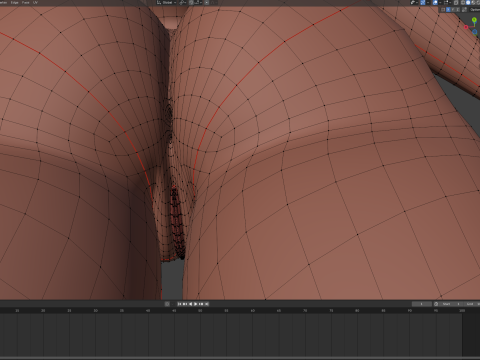Toggle the viewport overlays button

435,2
